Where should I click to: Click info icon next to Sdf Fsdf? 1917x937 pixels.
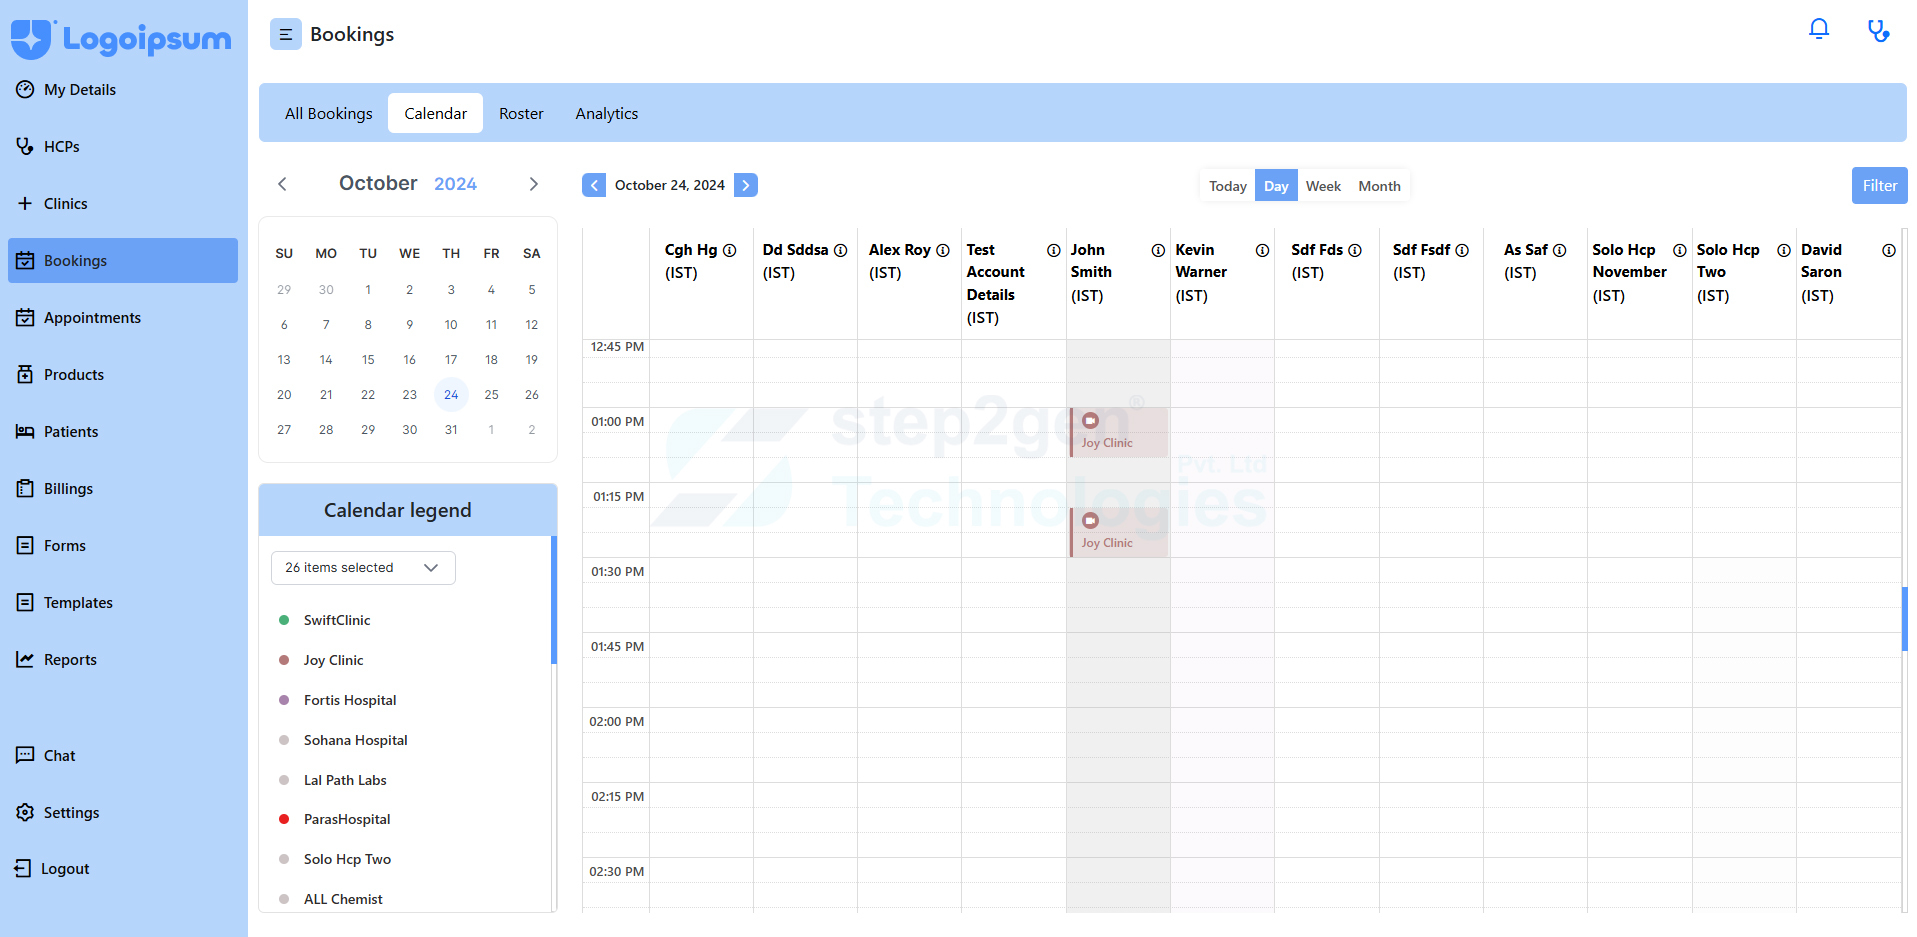[1462, 250]
